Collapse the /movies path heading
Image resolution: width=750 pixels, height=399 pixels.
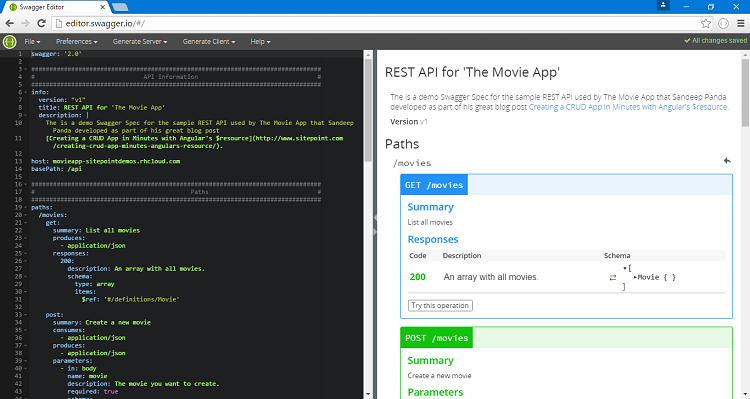click(x=412, y=163)
